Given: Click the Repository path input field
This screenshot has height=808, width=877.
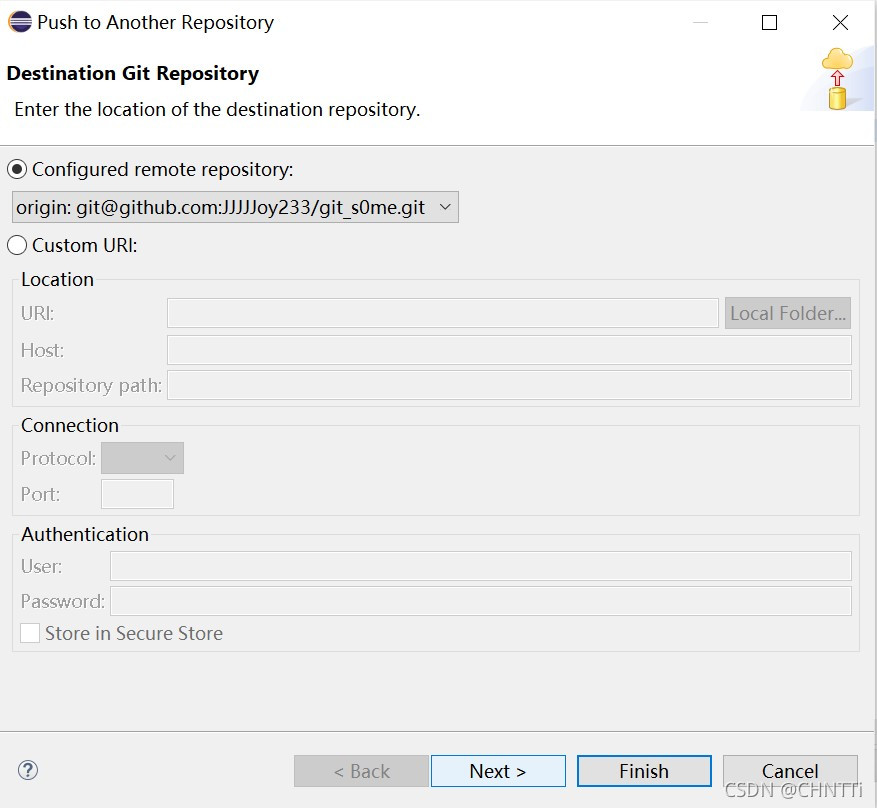Looking at the screenshot, I should (x=509, y=385).
